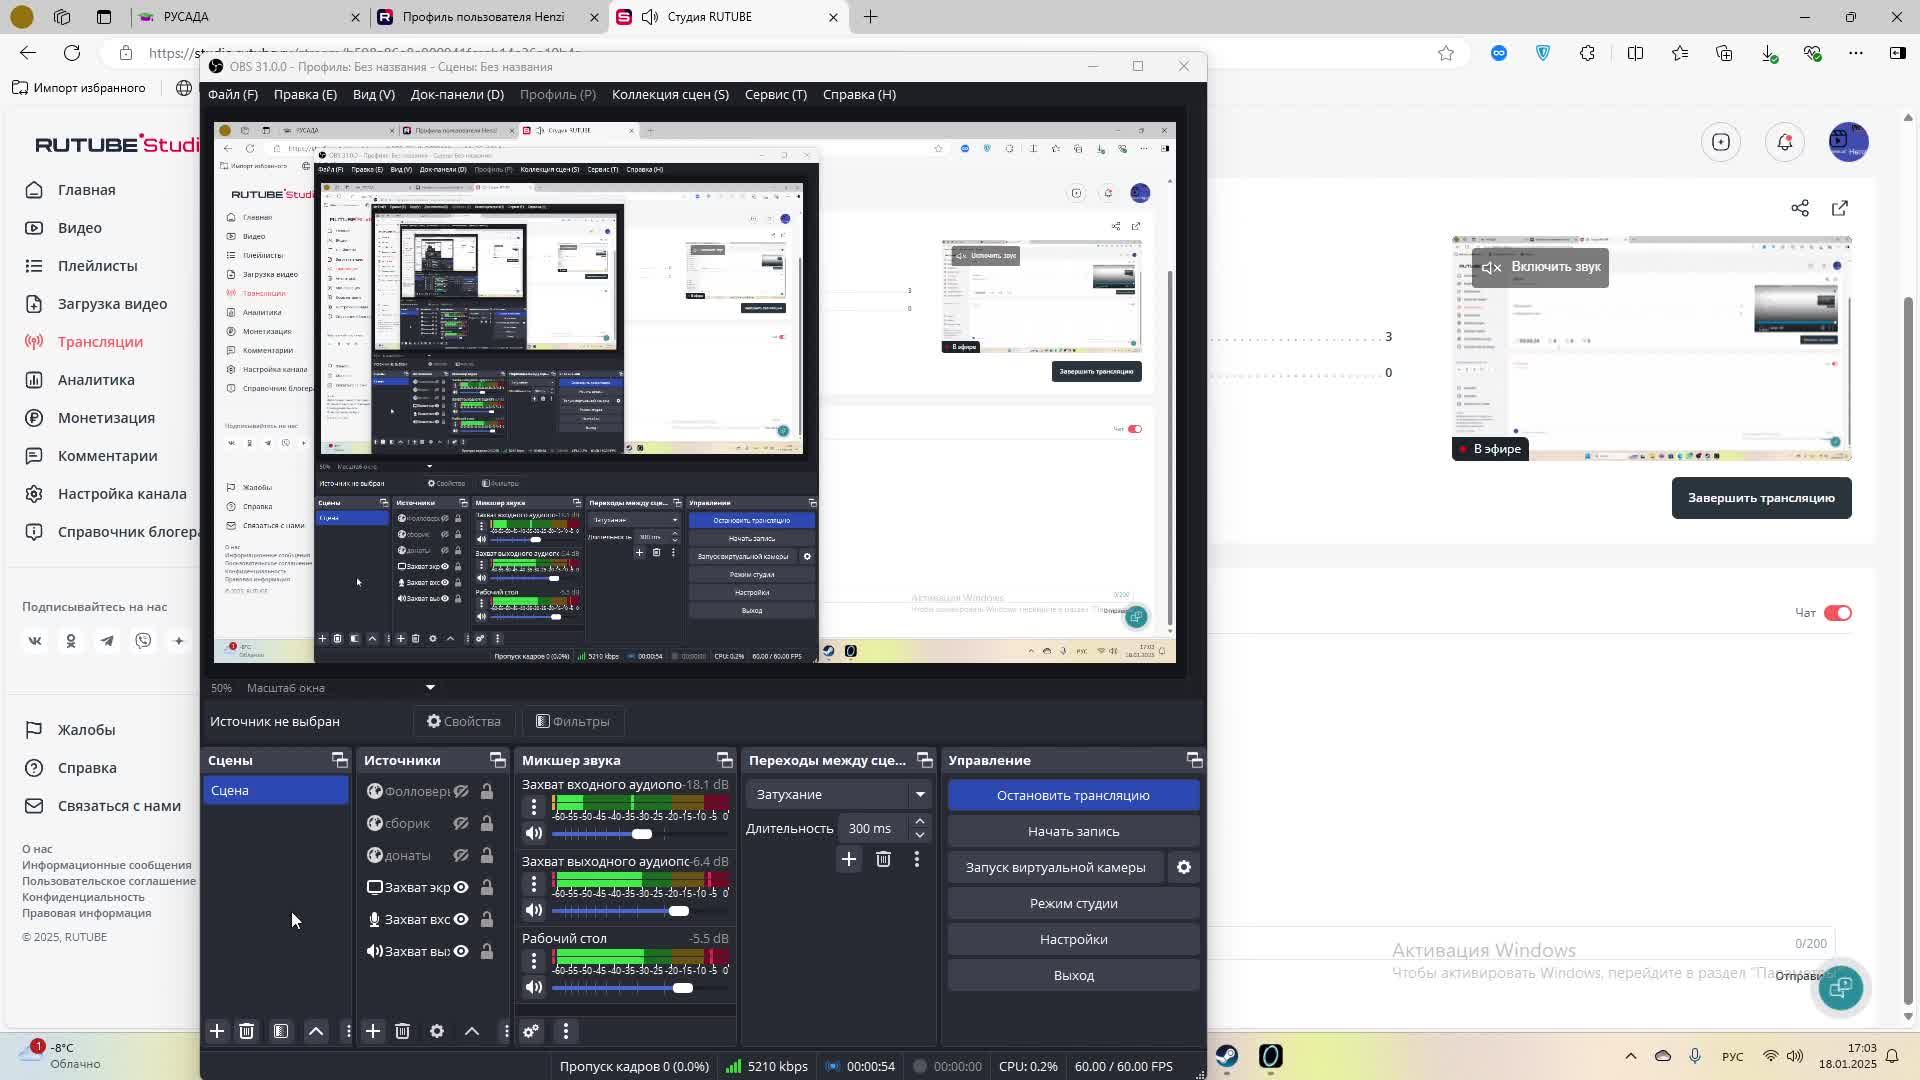Hide the Захват выходного audio source
Screen dimensions: 1920x1080
461,951
